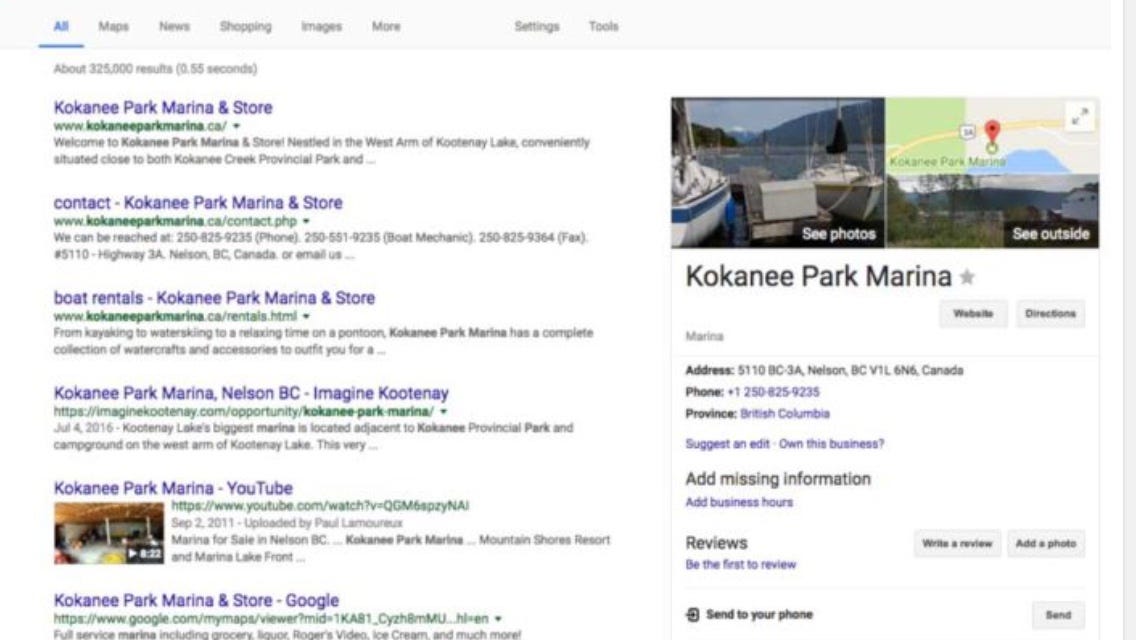The height and width of the screenshot is (640, 1136).
Task: Click Add business hours
Action: tap(739, 502)
